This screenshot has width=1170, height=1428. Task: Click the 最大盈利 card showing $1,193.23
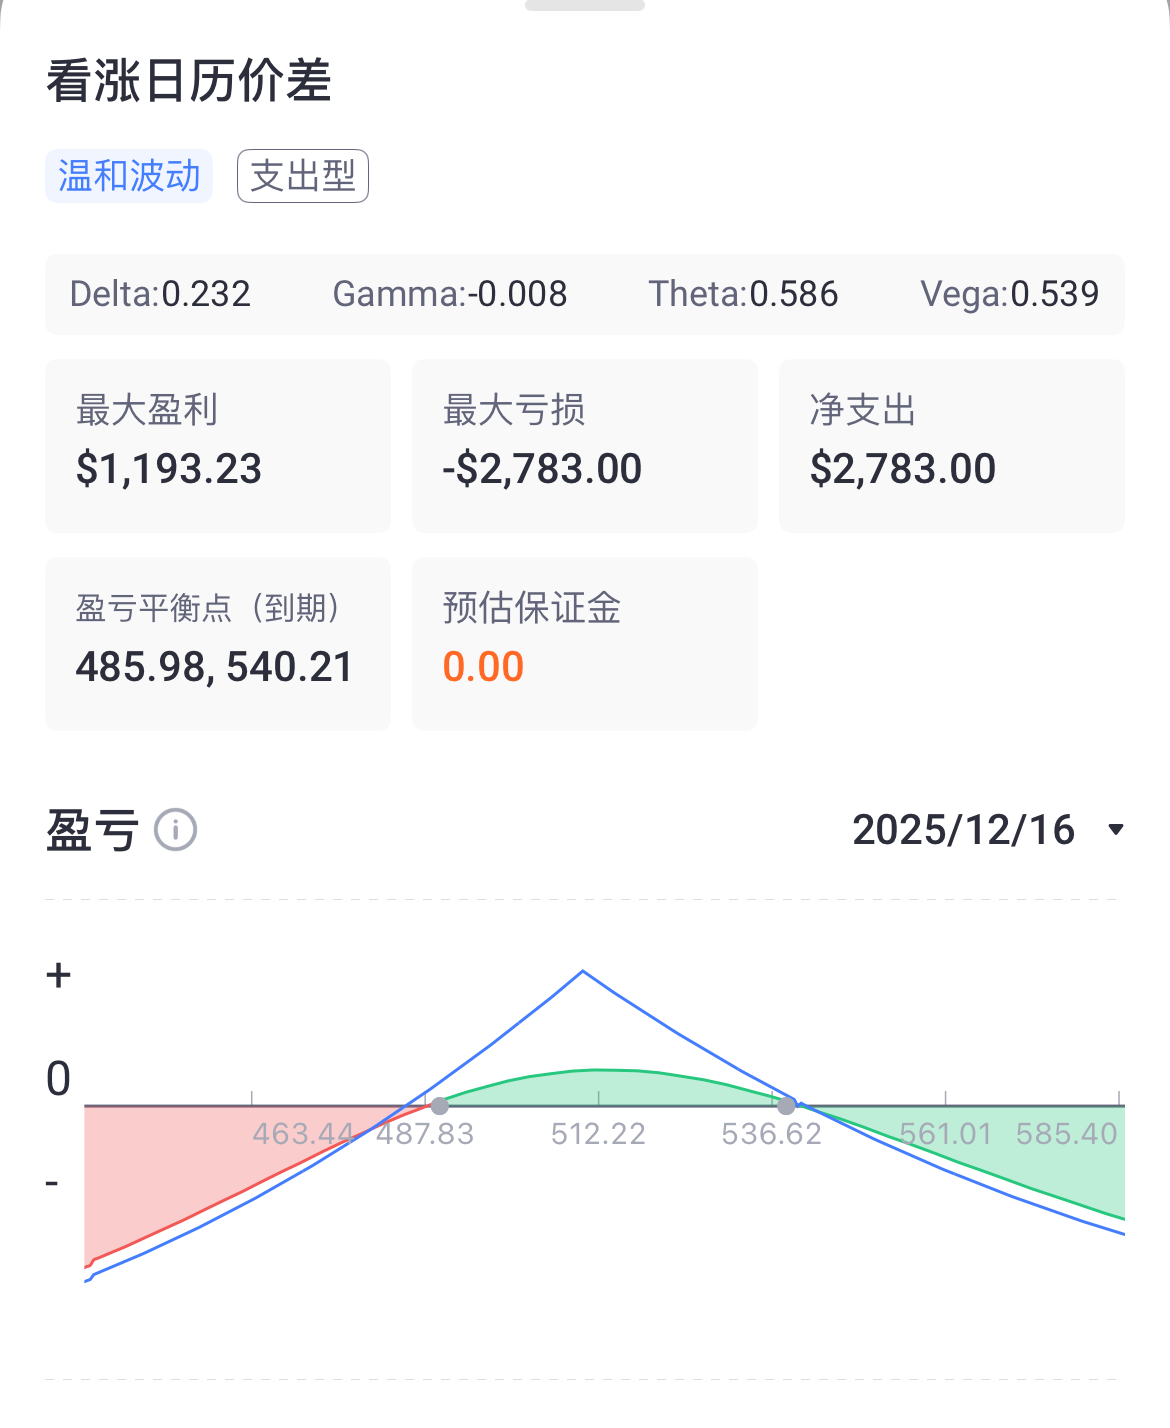click(x=217, y=445)
